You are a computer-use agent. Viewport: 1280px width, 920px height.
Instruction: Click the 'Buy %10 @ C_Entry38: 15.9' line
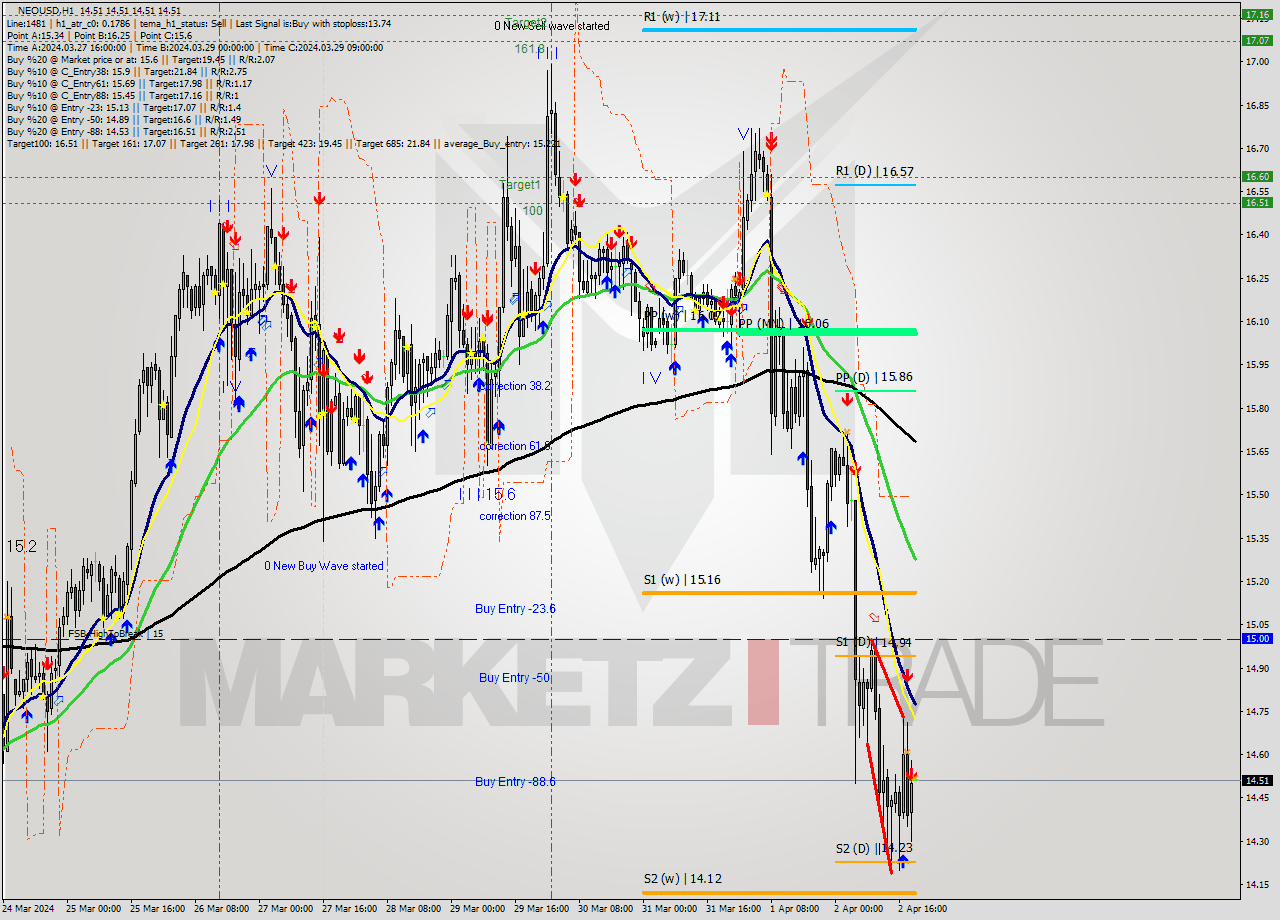127,71
